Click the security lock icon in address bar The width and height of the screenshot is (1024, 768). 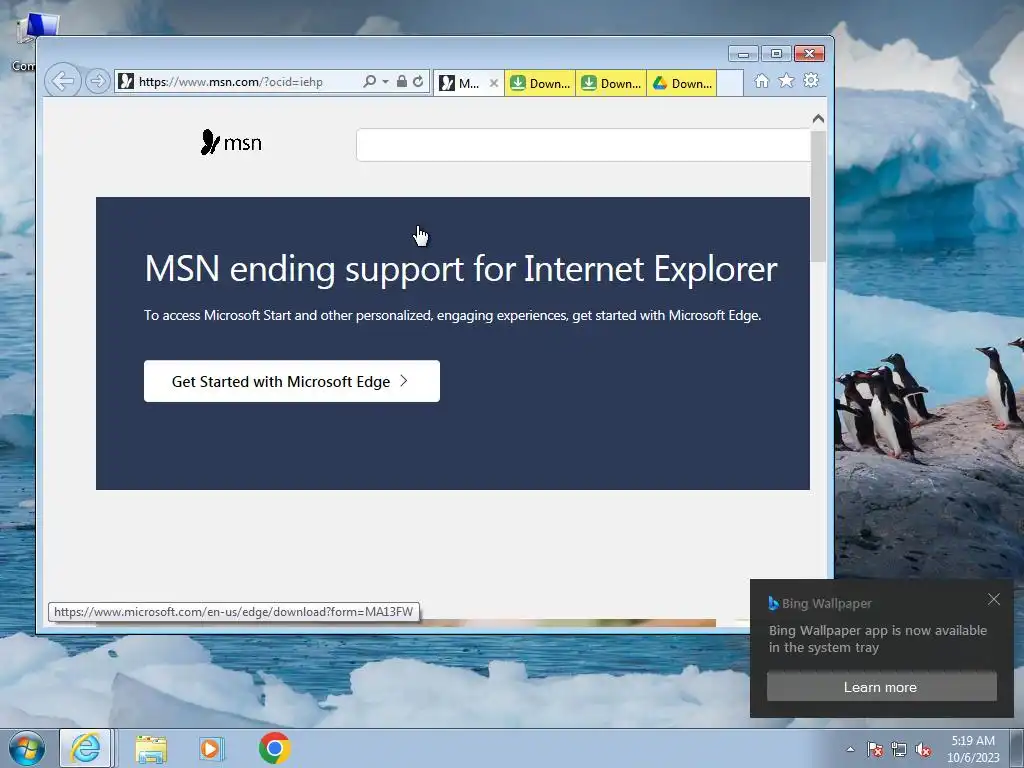click(x=402, y=82)
